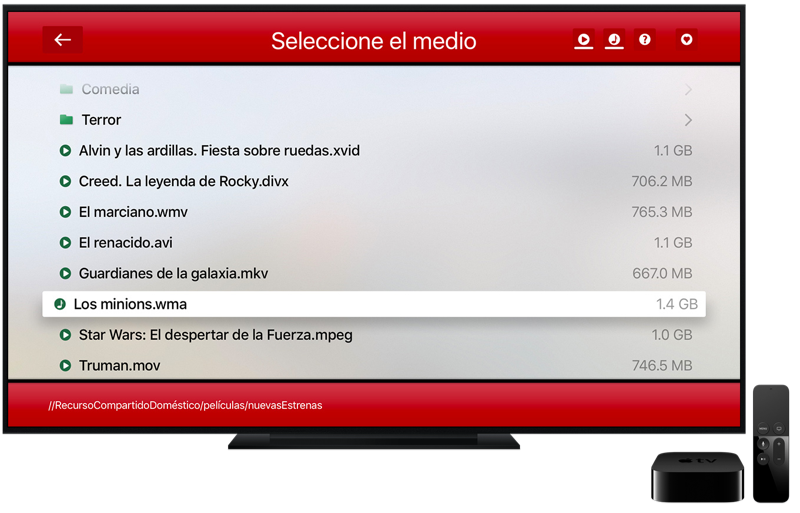Click the shared folder path text
This screenshot has height=513, width=800.
click(x=185, y=406)
